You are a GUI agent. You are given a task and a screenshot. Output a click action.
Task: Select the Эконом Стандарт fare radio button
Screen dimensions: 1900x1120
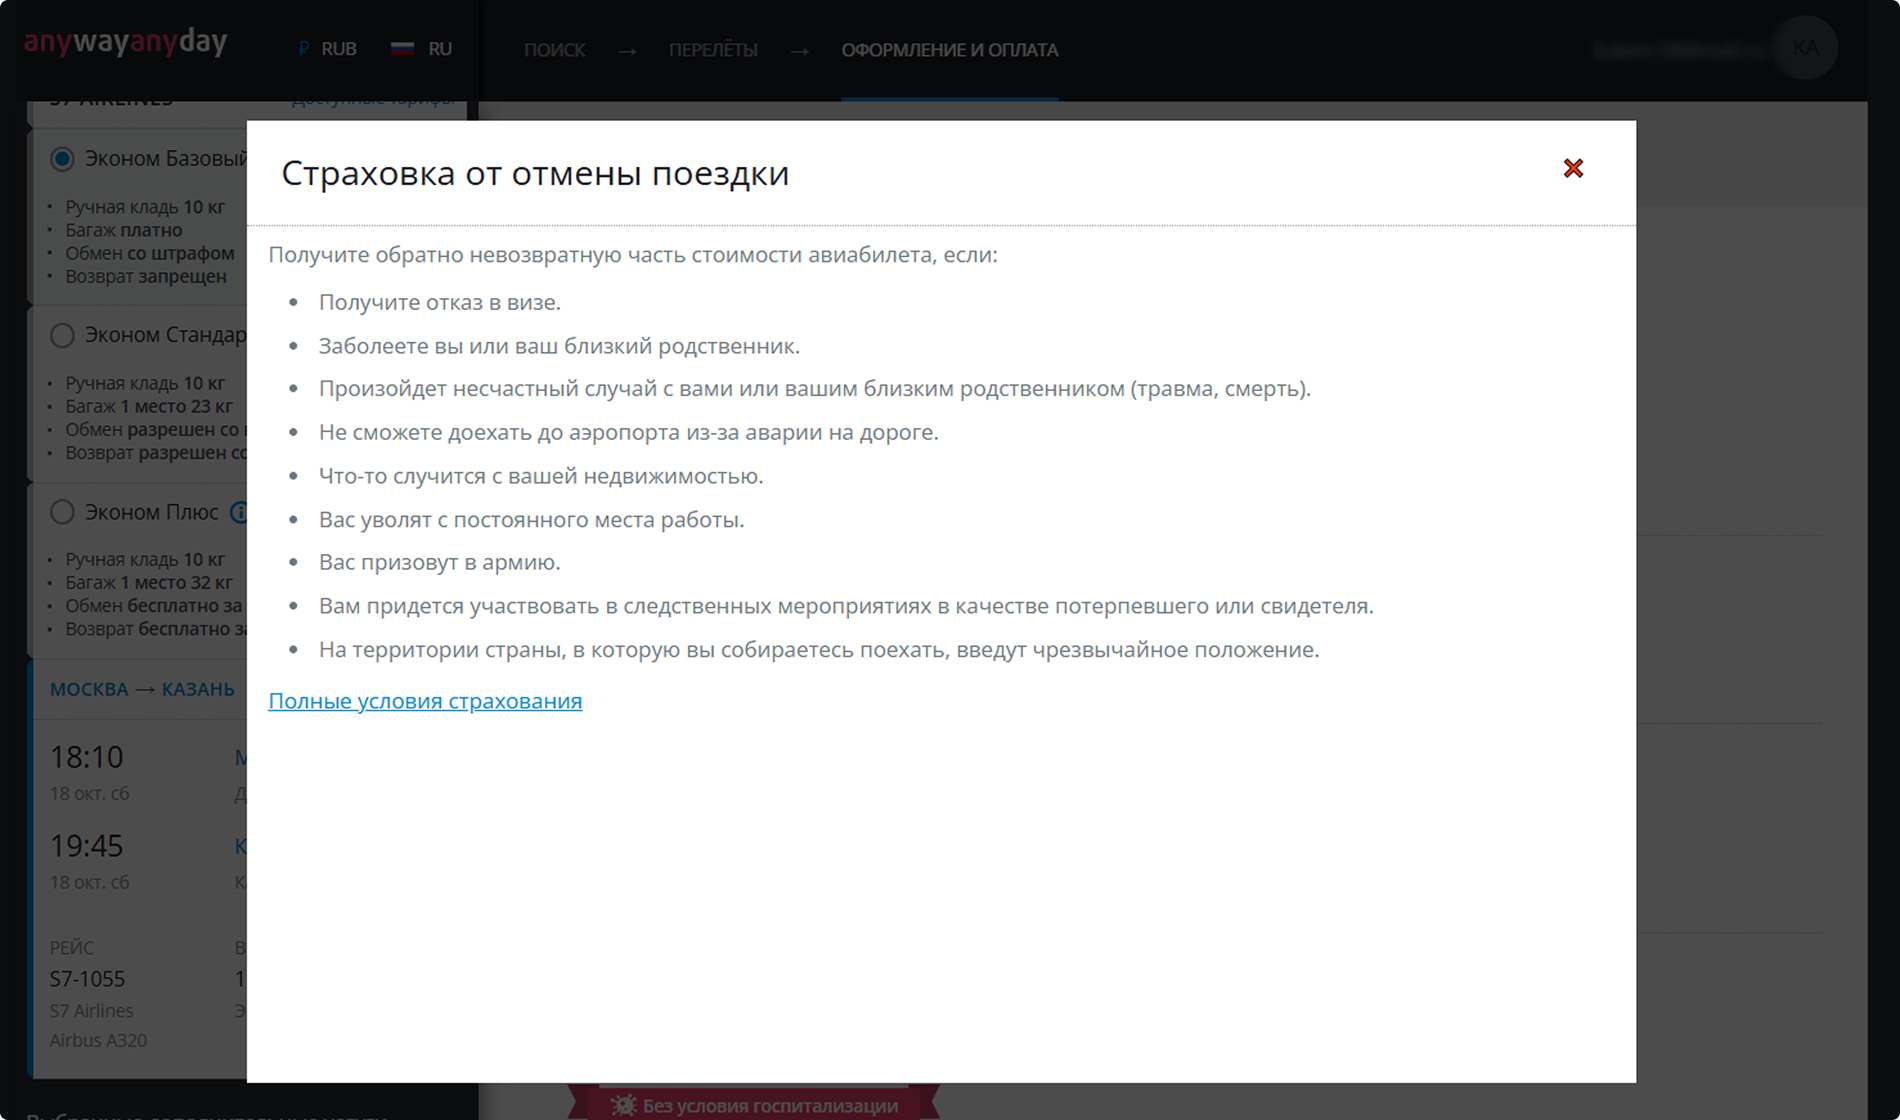click(62, 335)
